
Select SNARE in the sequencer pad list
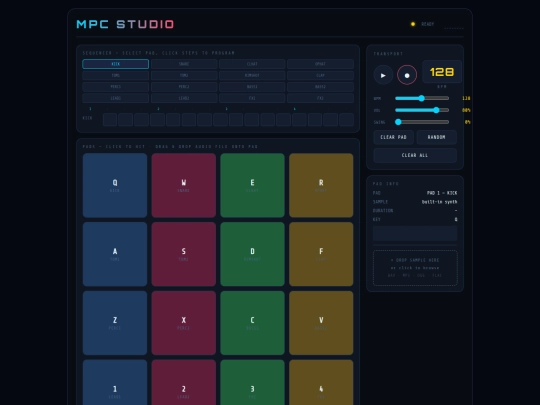click(184, 64)
